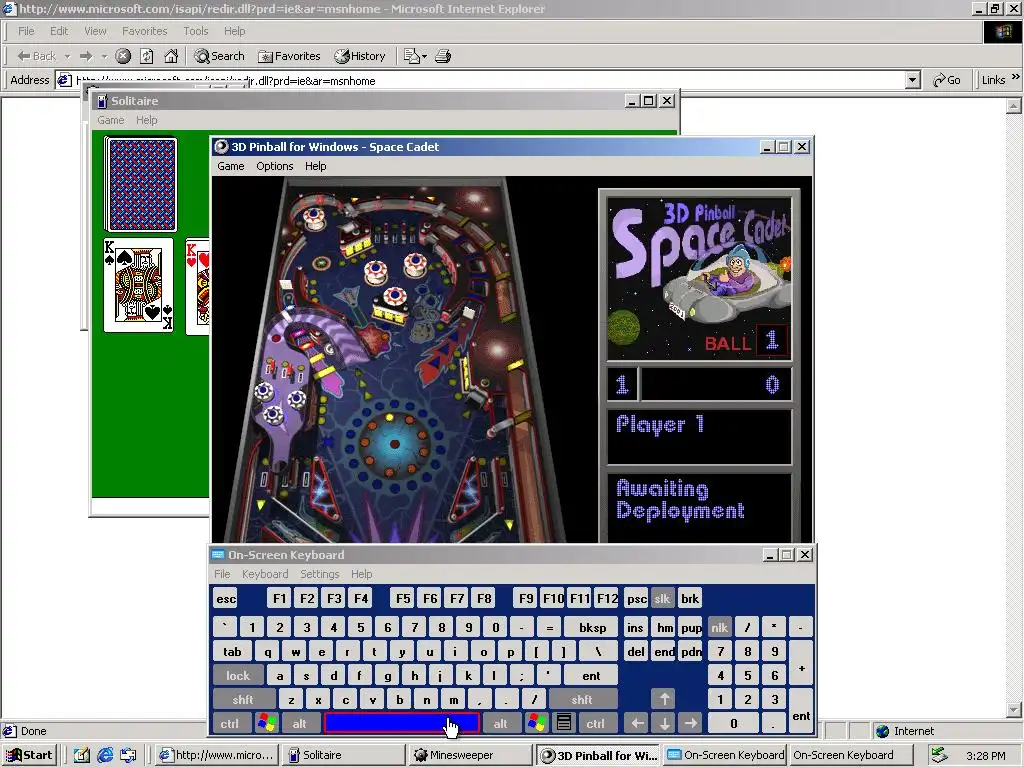
Task: Go to the Home page icon
Action: pos(171,56)
